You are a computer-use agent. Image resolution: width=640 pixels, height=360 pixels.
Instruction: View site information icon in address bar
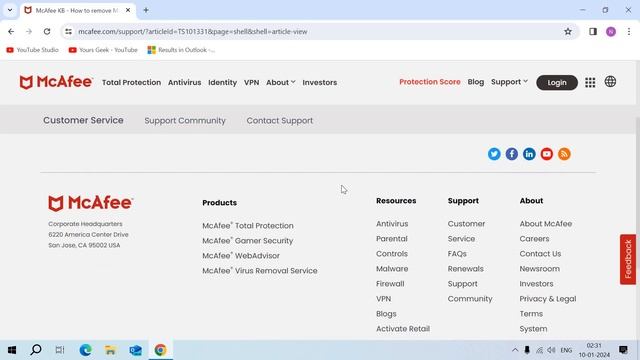click(68, 31)
